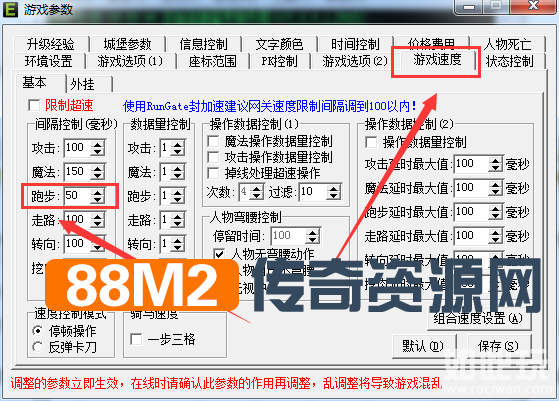
Task: Enable 一步三格 checkbox
Action: tap(136, 339)
